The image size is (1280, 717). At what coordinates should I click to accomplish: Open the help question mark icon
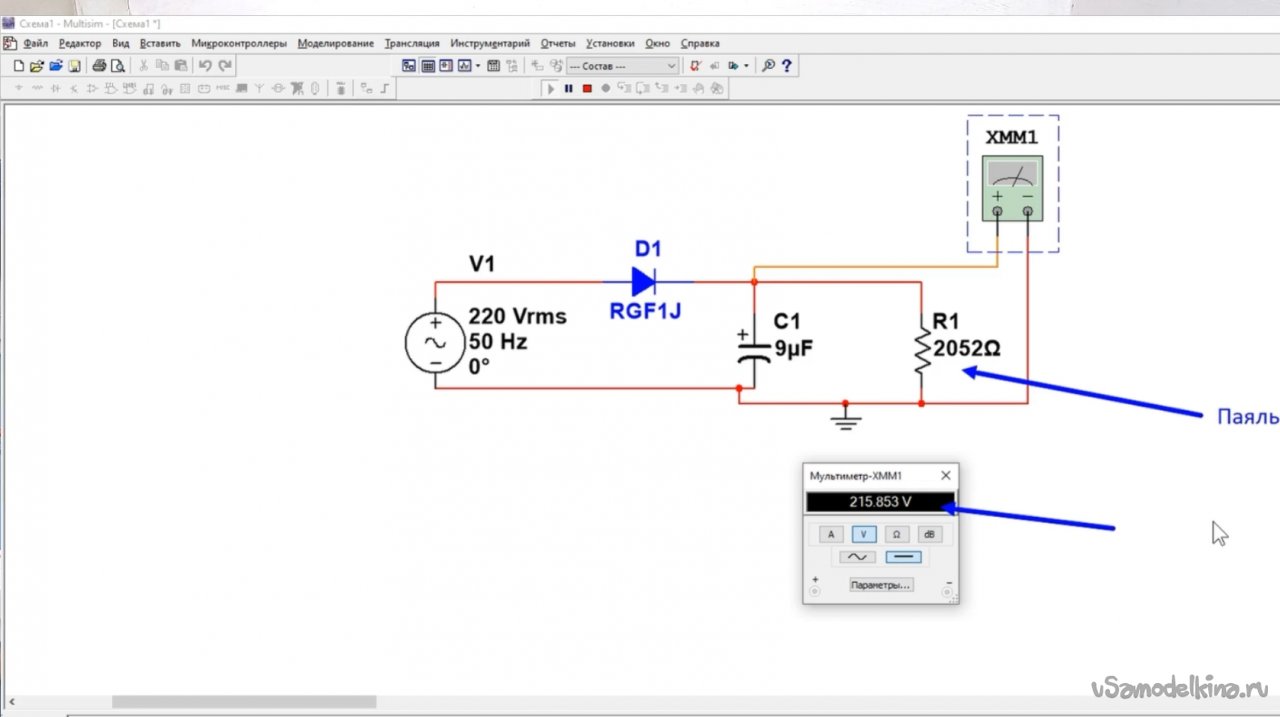(x=787, y=66)
